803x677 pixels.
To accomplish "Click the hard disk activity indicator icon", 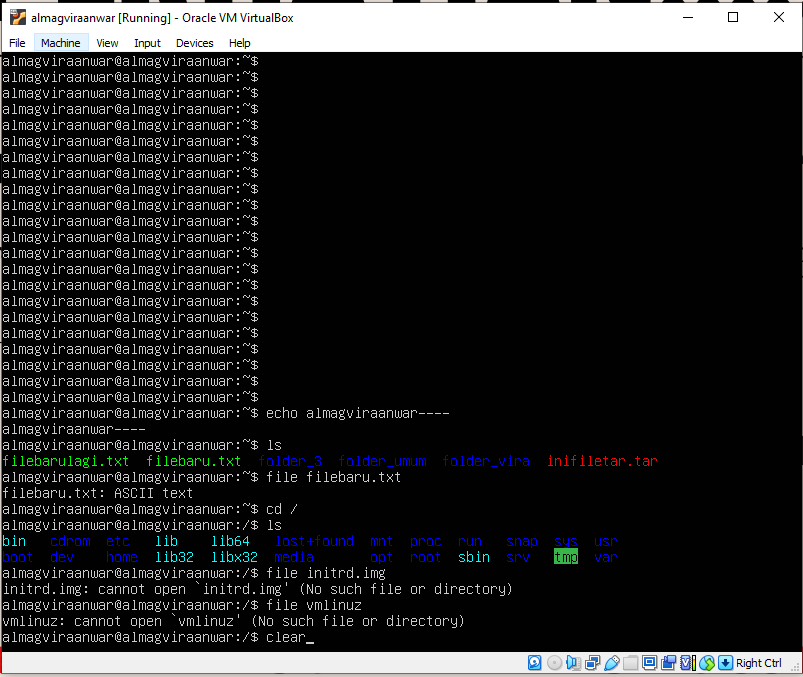I will (534, 663).
